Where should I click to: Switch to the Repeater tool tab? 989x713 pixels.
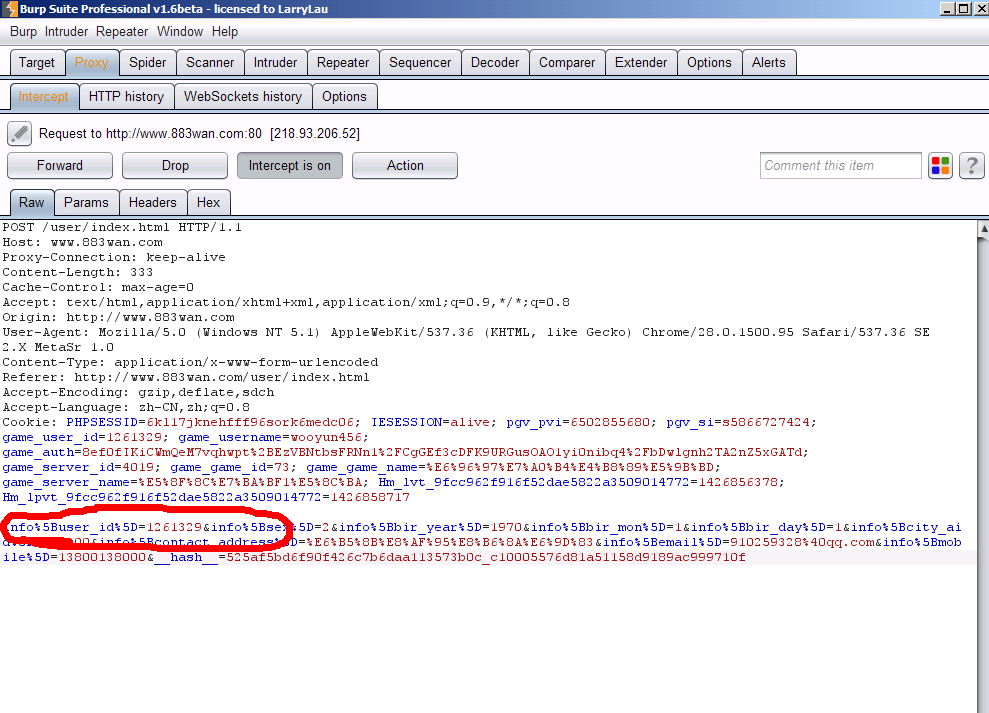coord(342,62)
